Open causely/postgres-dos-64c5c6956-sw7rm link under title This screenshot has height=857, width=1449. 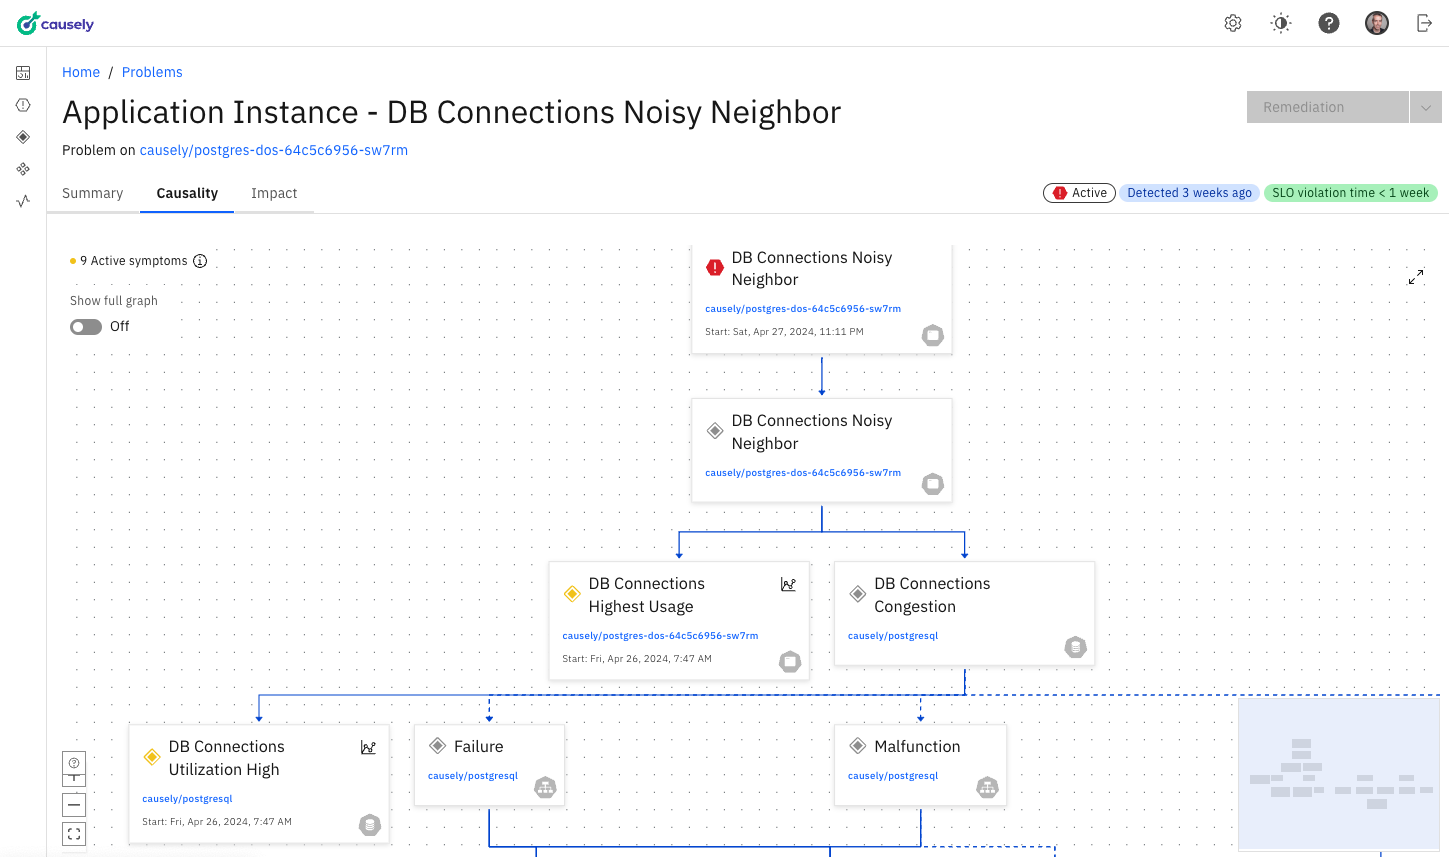[x=274, y=150]
